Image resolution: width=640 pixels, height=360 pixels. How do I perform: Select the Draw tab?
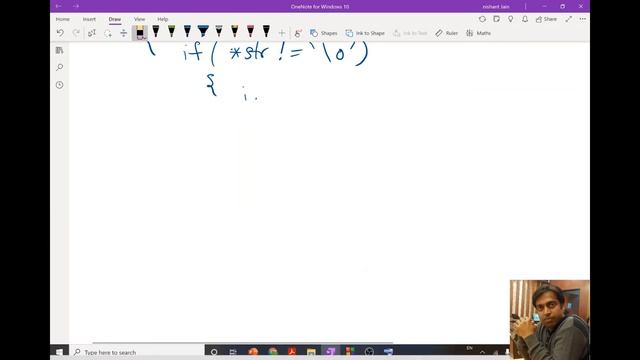point(115,19)
